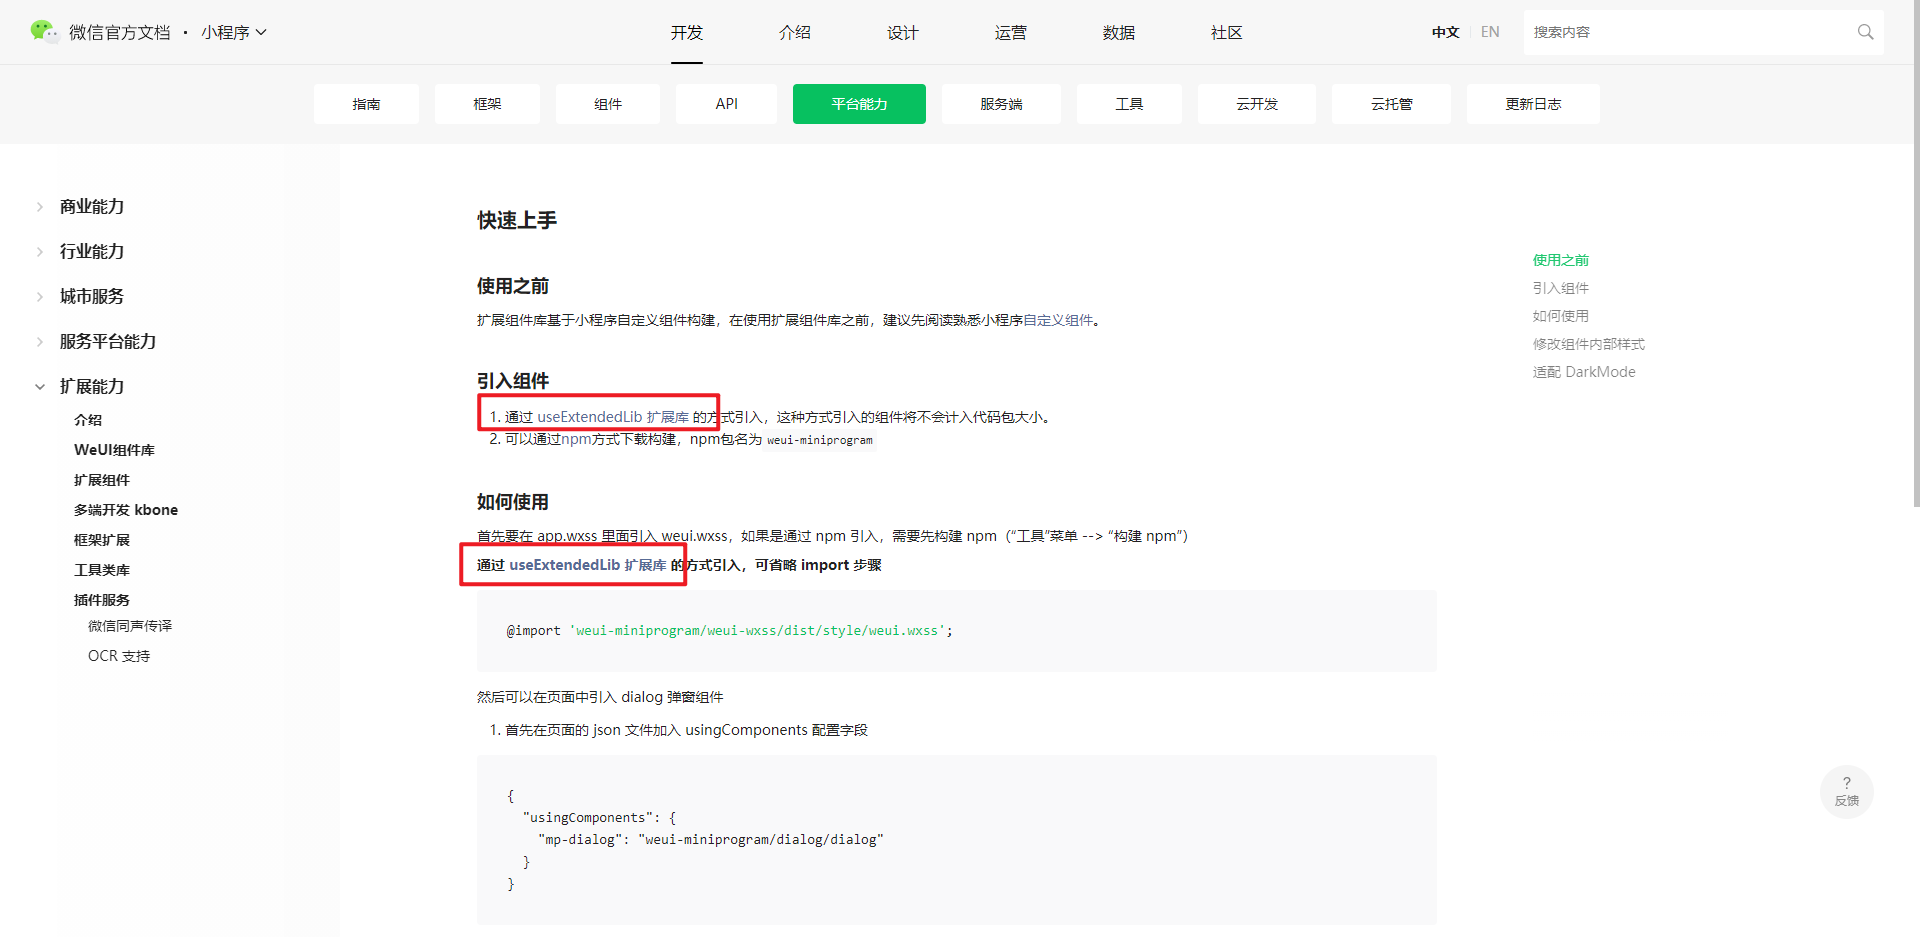
Task: Open 插件服务 in the sidebar
Action: (x=102, y=600)
